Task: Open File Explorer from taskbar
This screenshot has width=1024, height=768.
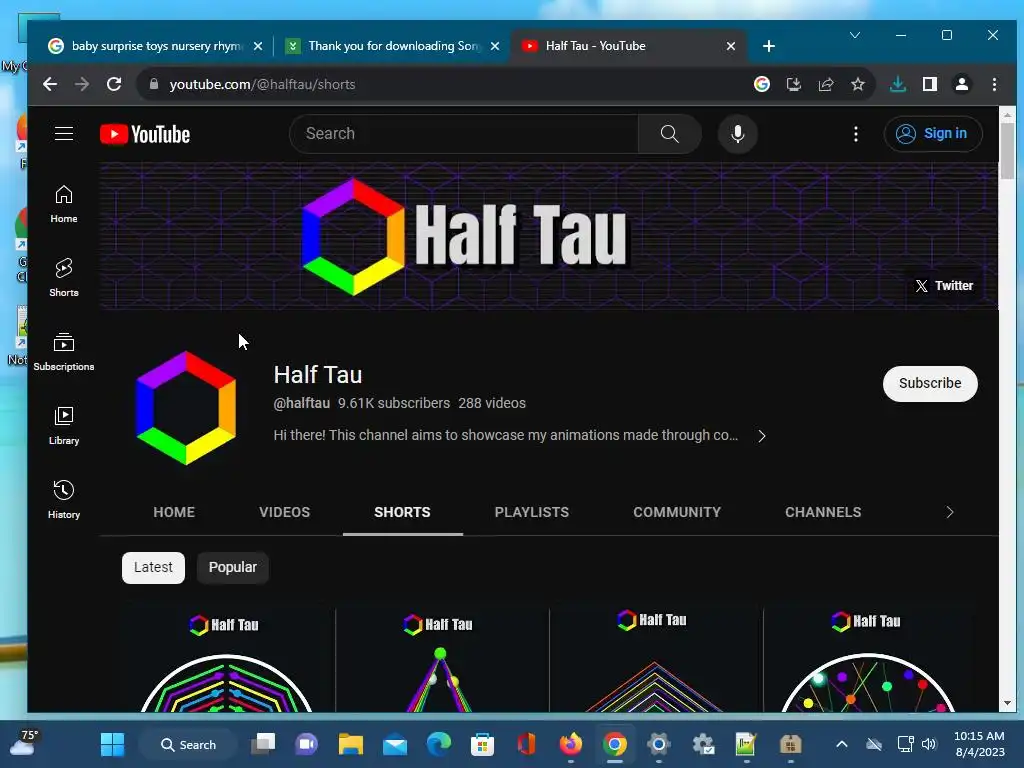Action: [351, 744]
